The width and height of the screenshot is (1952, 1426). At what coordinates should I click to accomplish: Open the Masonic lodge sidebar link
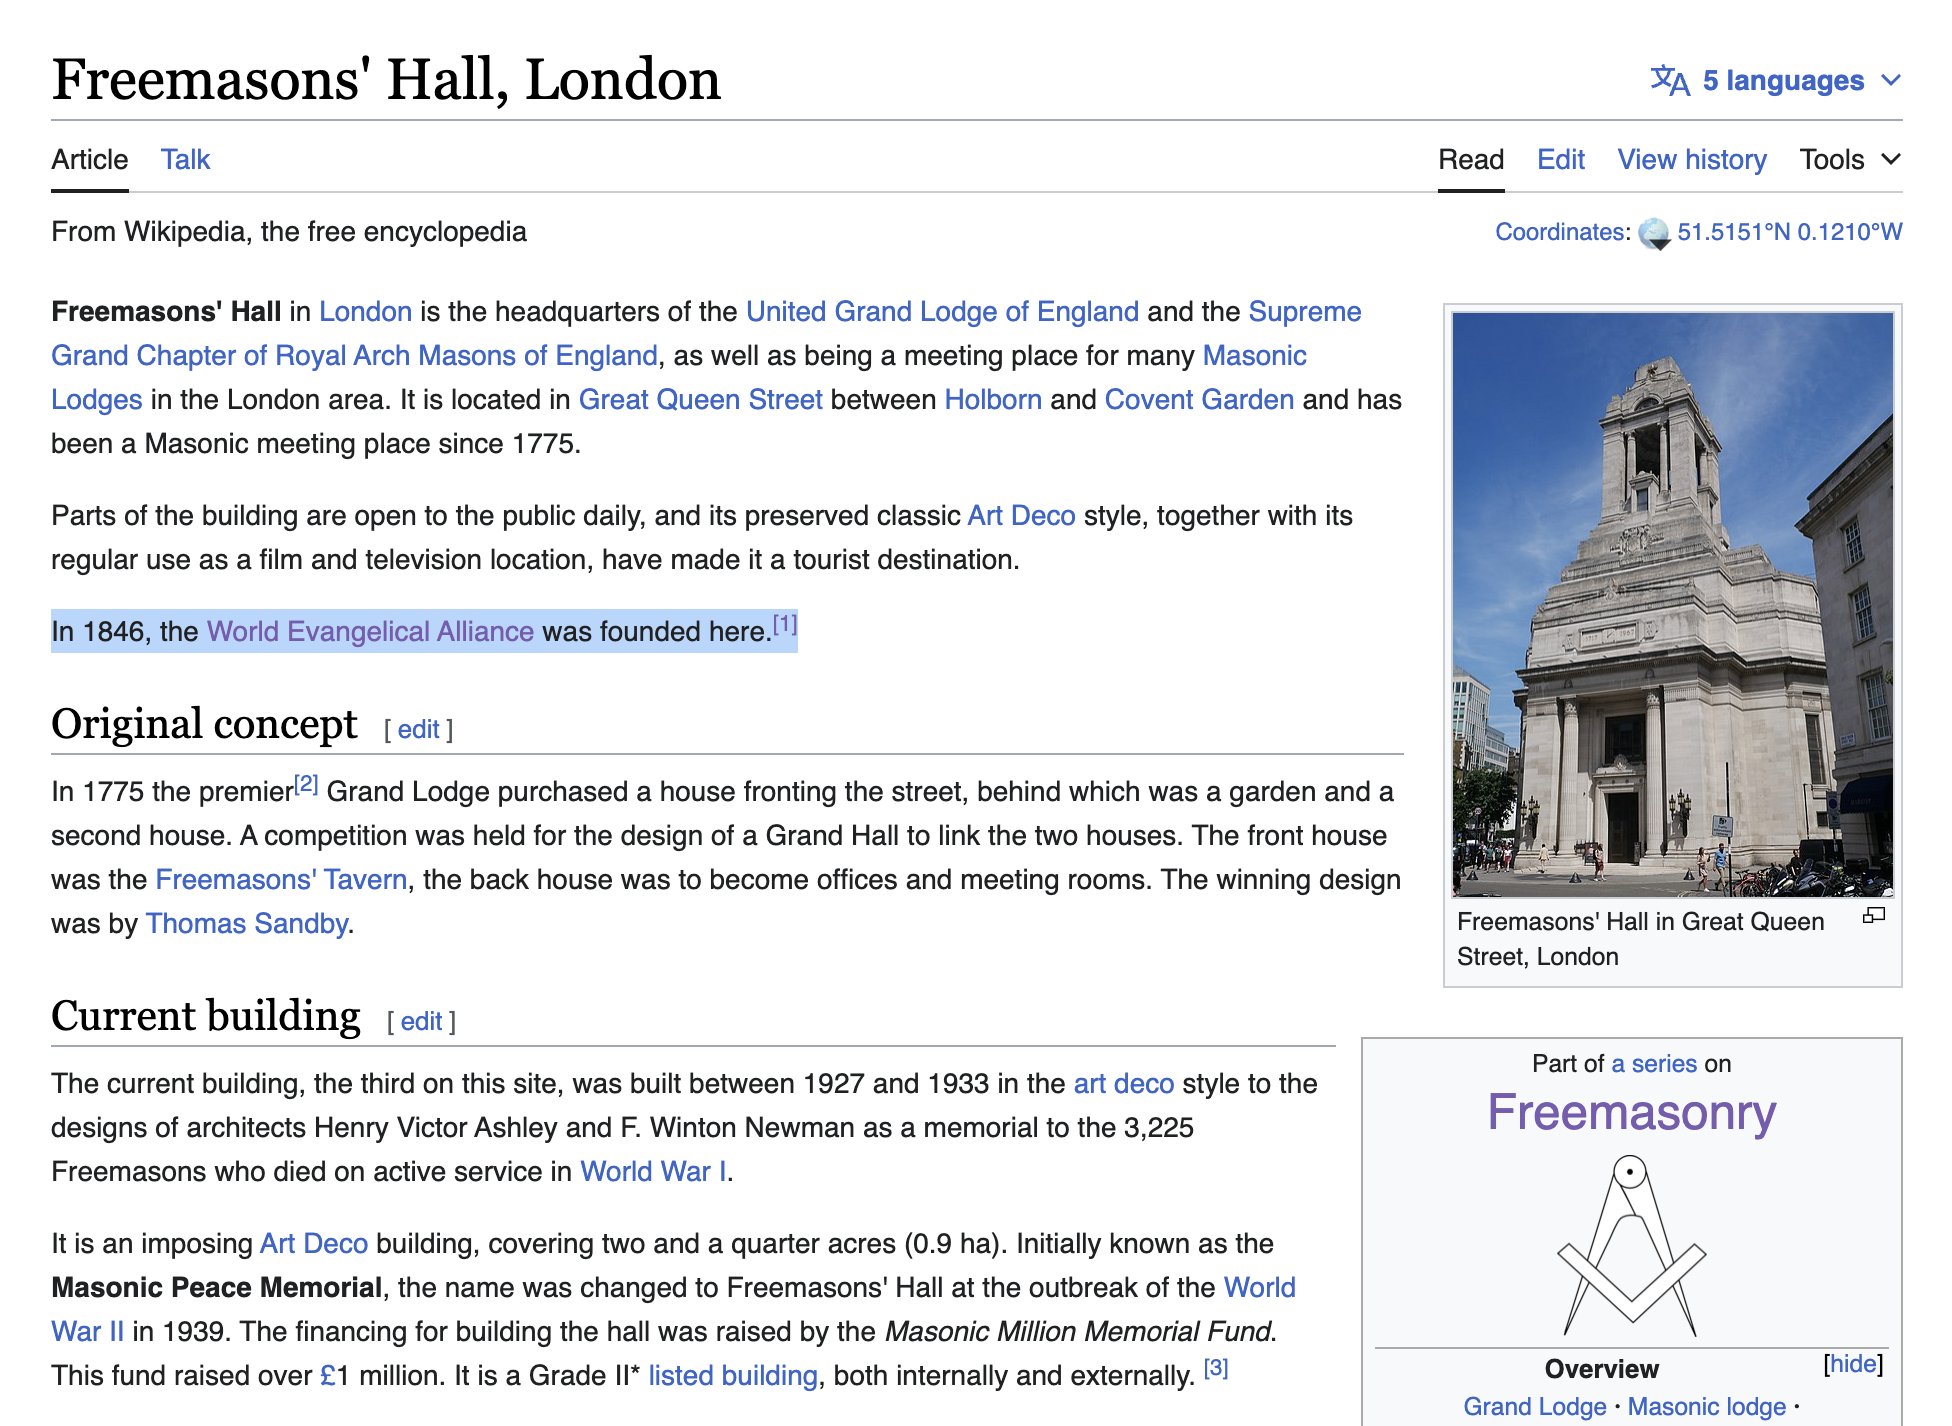1707,1406
